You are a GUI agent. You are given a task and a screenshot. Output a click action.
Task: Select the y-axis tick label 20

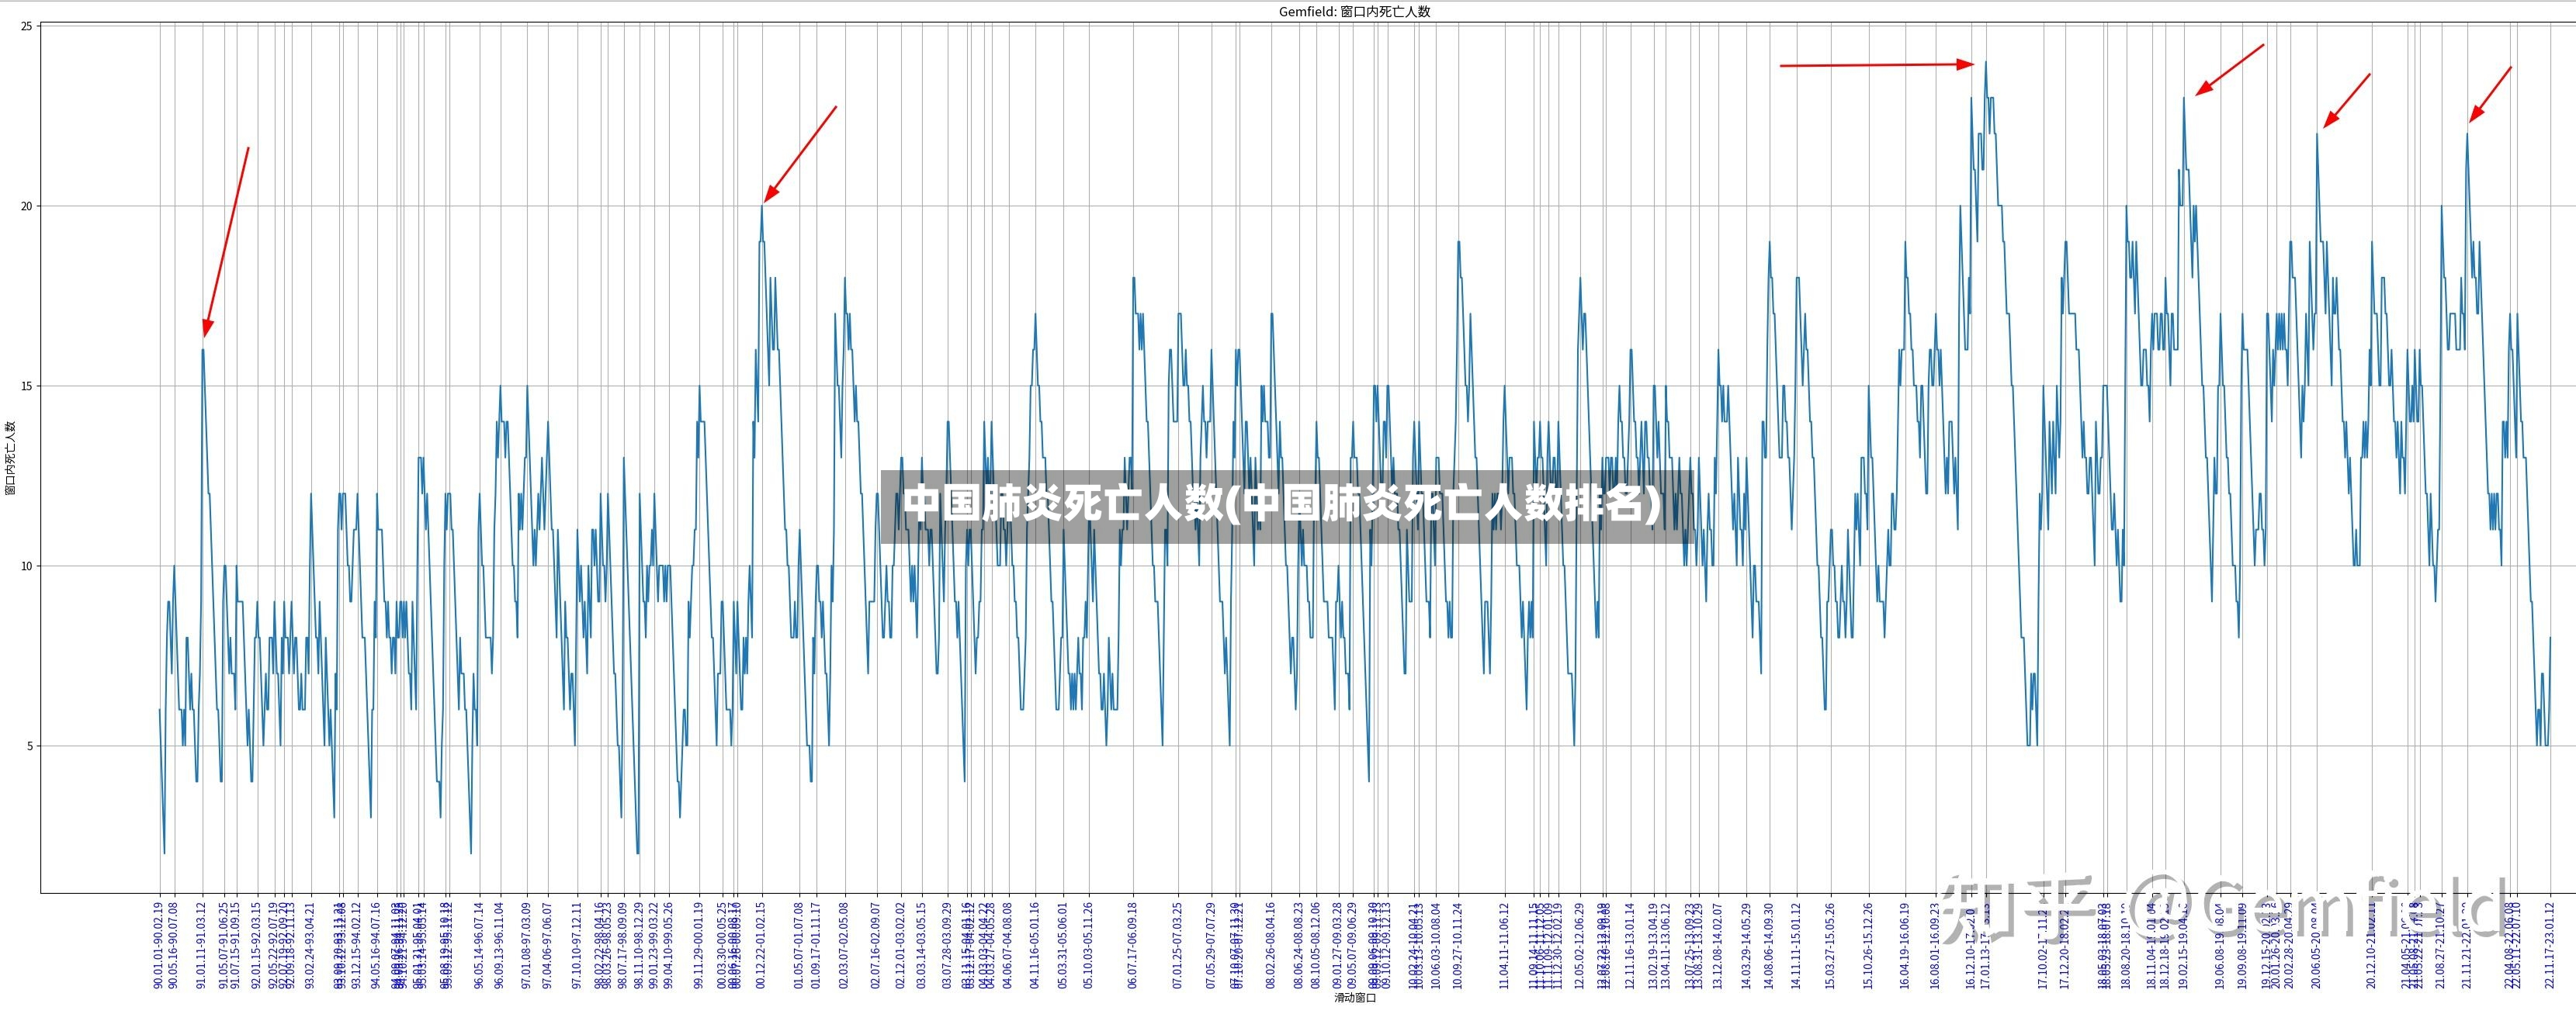tap(27, 206)
